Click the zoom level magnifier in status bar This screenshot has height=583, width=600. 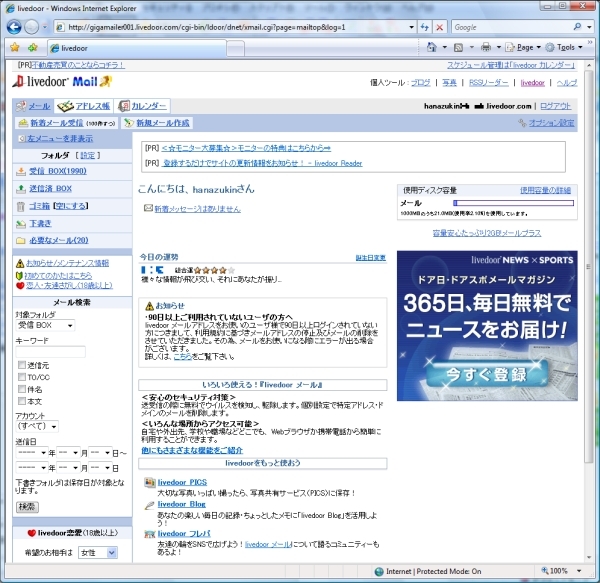pyautogui.click(x=545, y=571)
